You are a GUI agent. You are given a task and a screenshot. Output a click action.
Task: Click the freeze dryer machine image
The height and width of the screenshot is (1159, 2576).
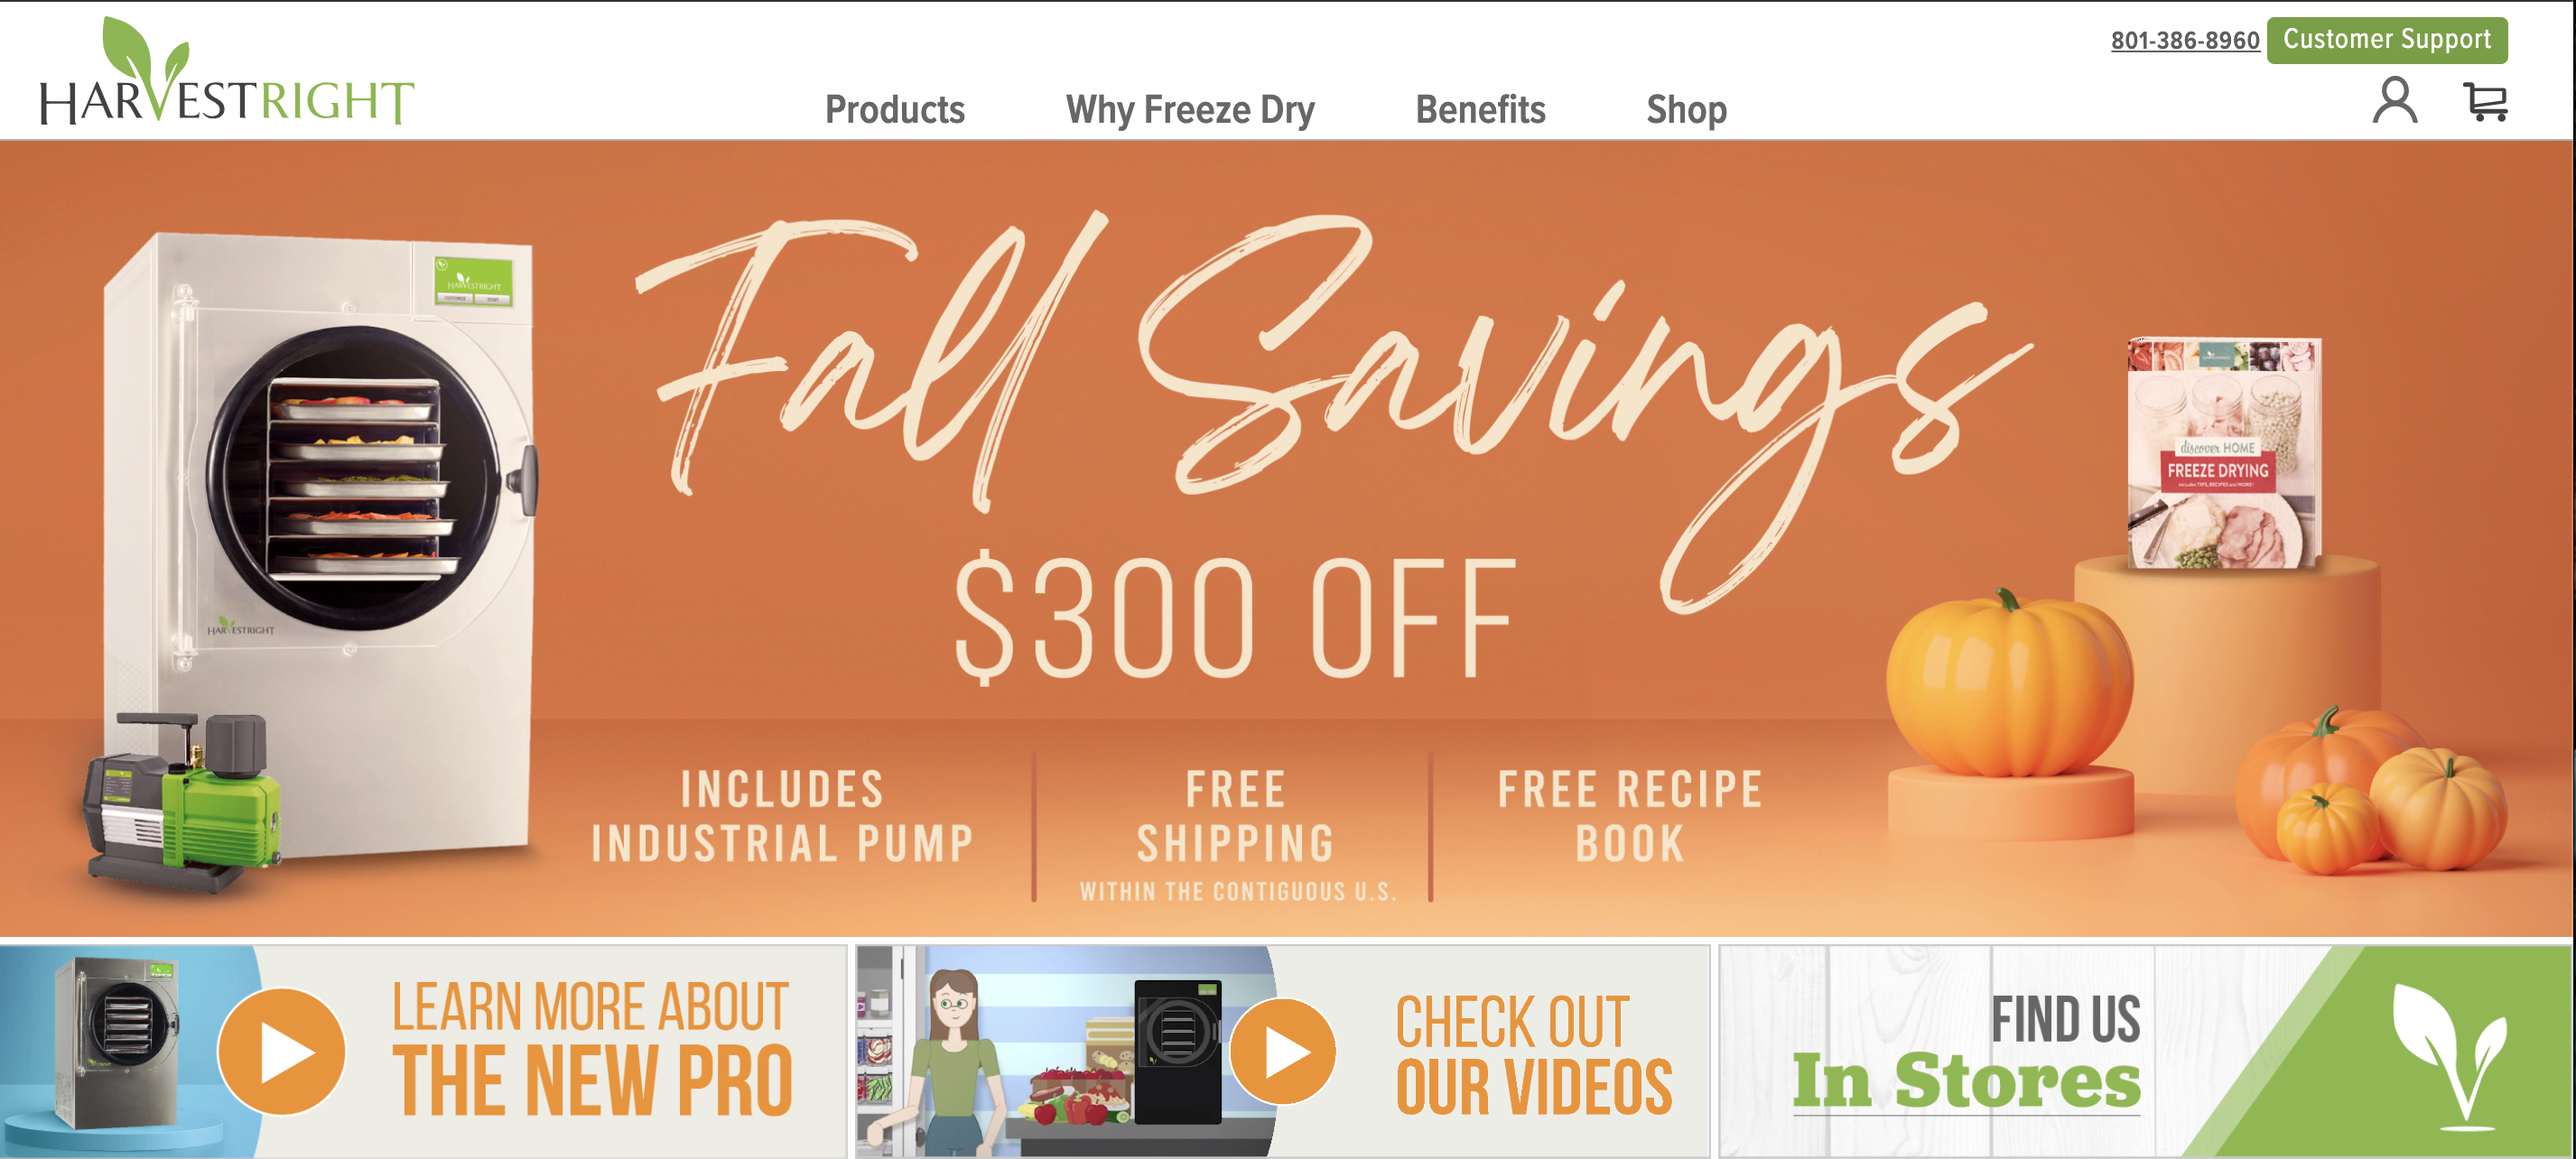pos(320,545)
